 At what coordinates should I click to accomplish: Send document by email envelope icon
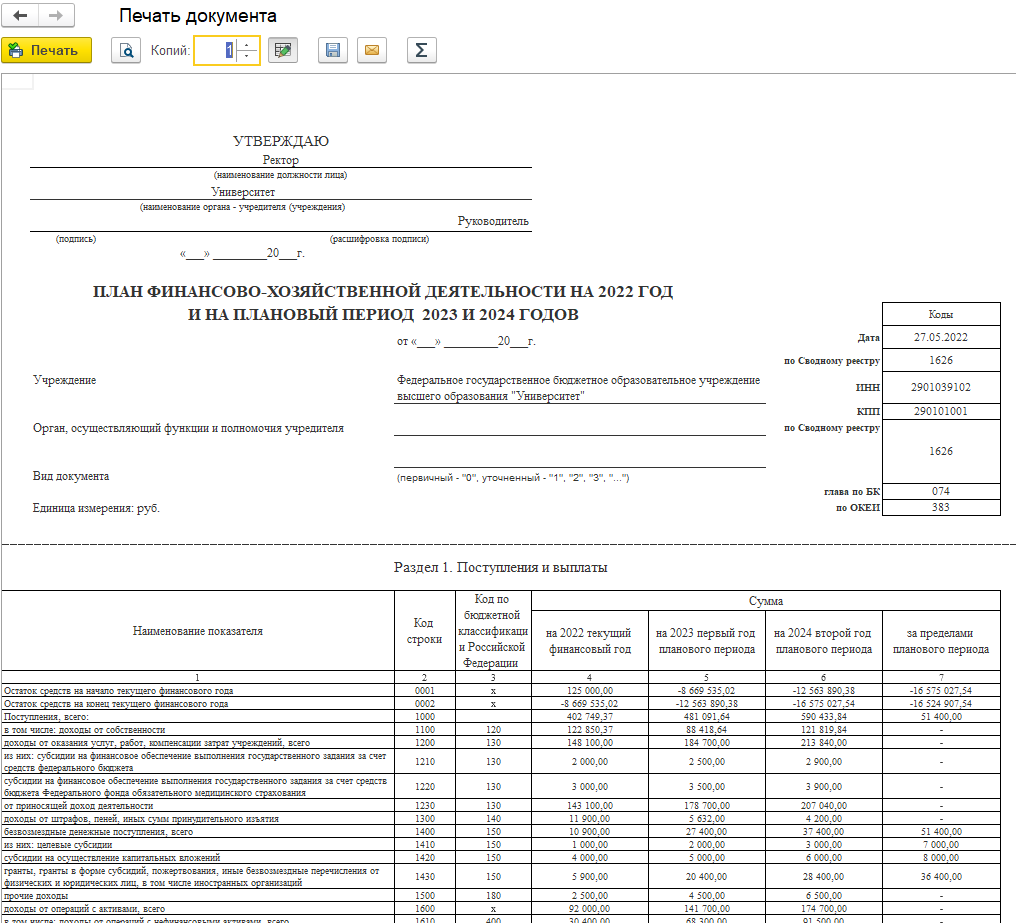[x=372, y=51]
